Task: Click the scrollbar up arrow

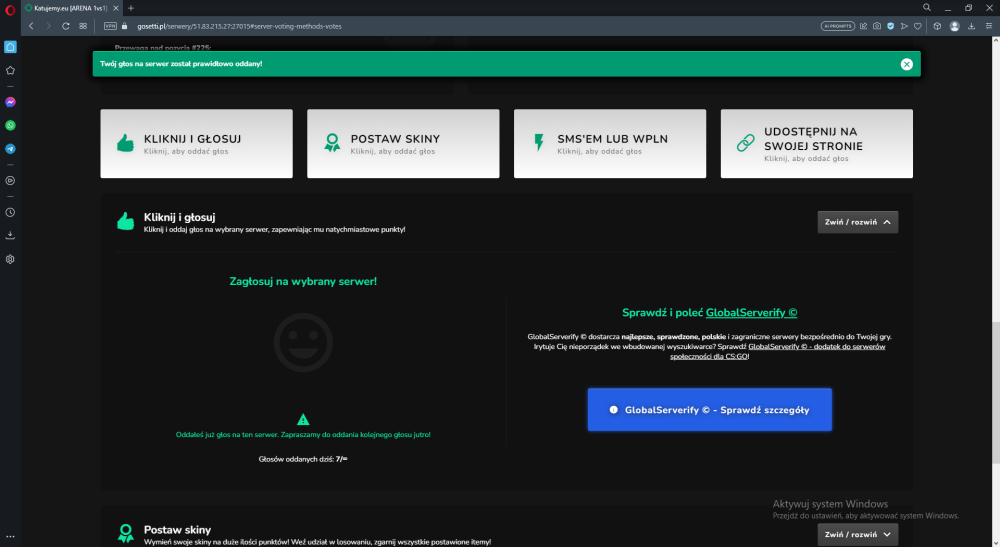Action: pyautogui.click(x=995, y=40)
